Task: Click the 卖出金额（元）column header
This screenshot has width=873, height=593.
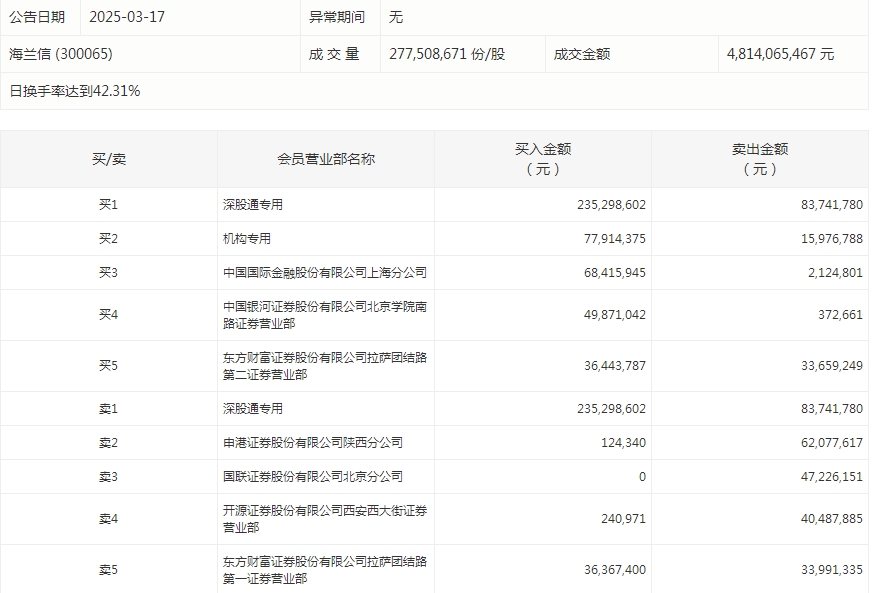Action: tap(764, 157)
